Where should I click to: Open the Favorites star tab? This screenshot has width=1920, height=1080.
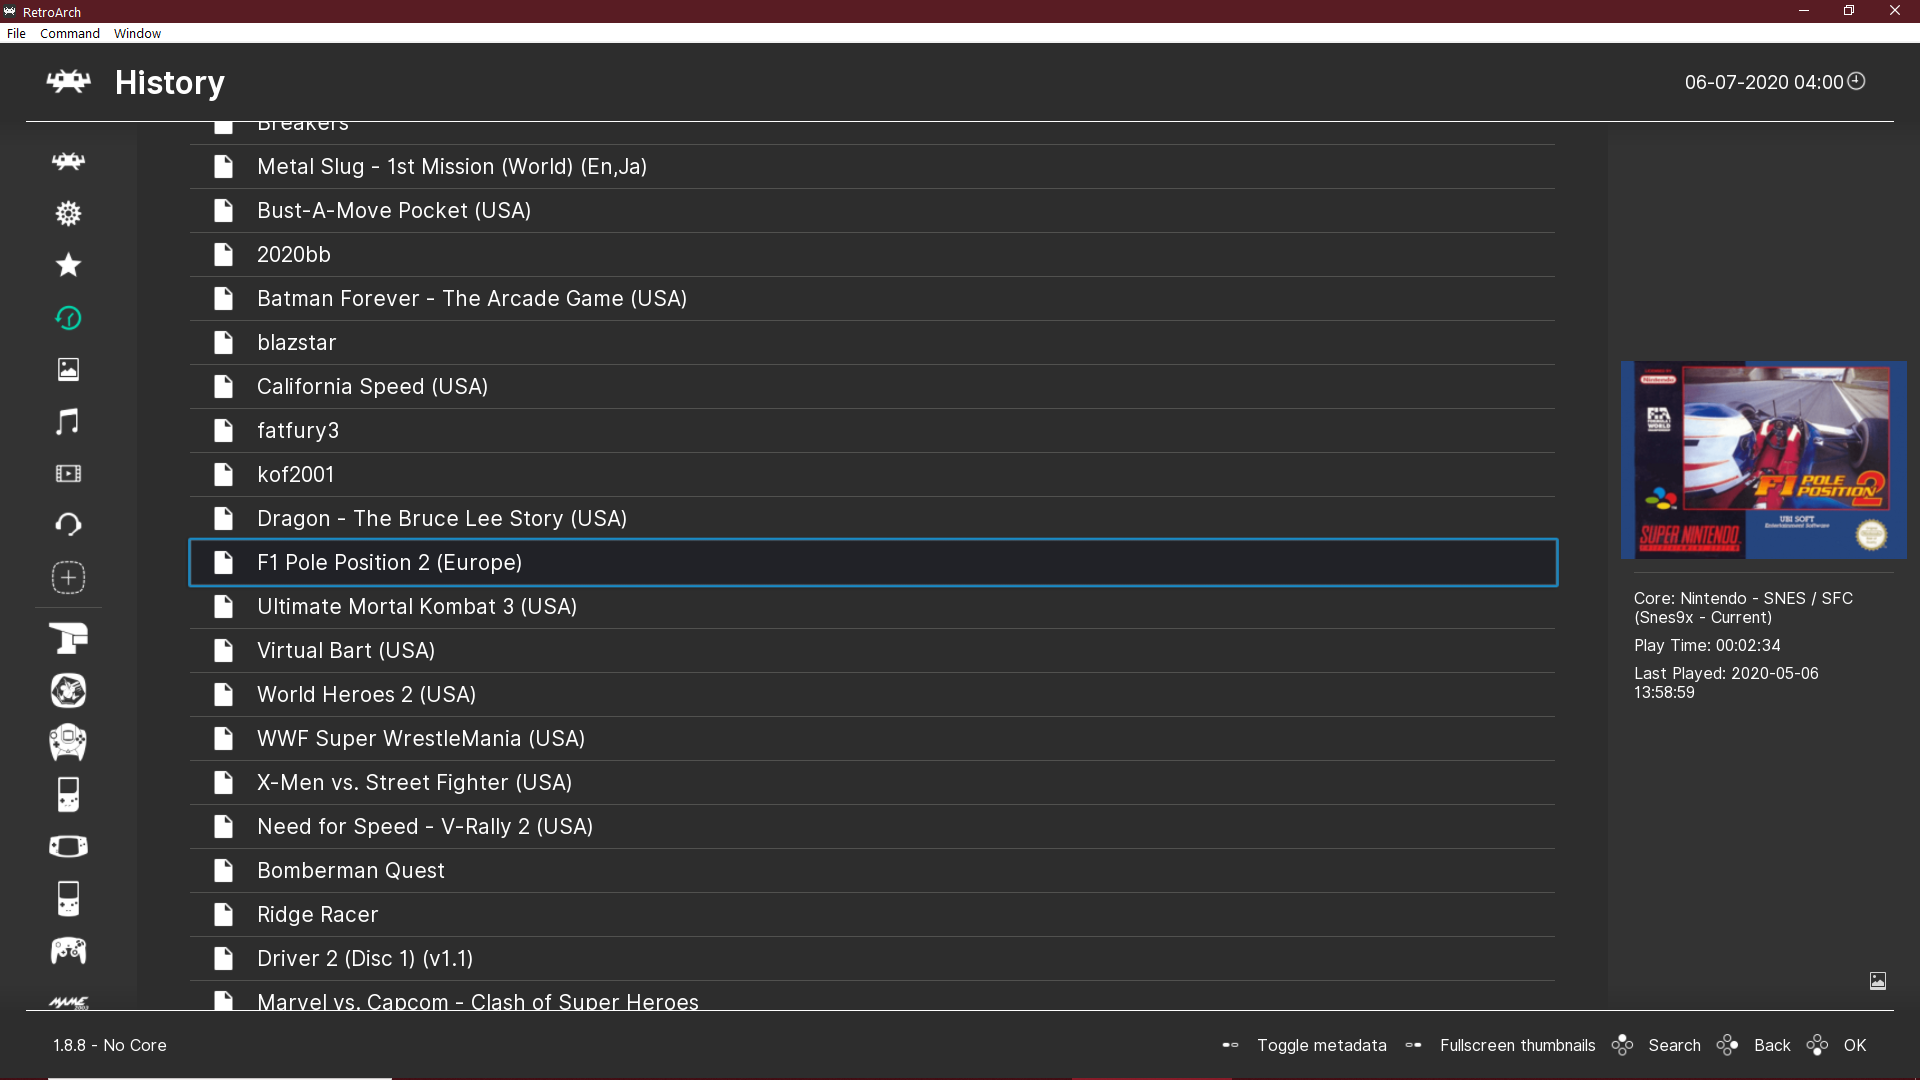click(x=68, y=265)
